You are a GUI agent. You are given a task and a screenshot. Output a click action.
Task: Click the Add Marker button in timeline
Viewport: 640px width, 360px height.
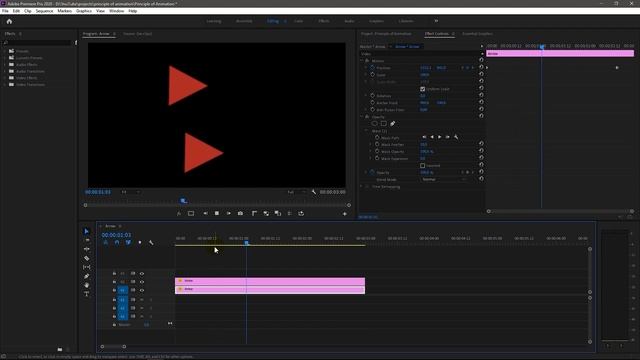tap(140, 242)
